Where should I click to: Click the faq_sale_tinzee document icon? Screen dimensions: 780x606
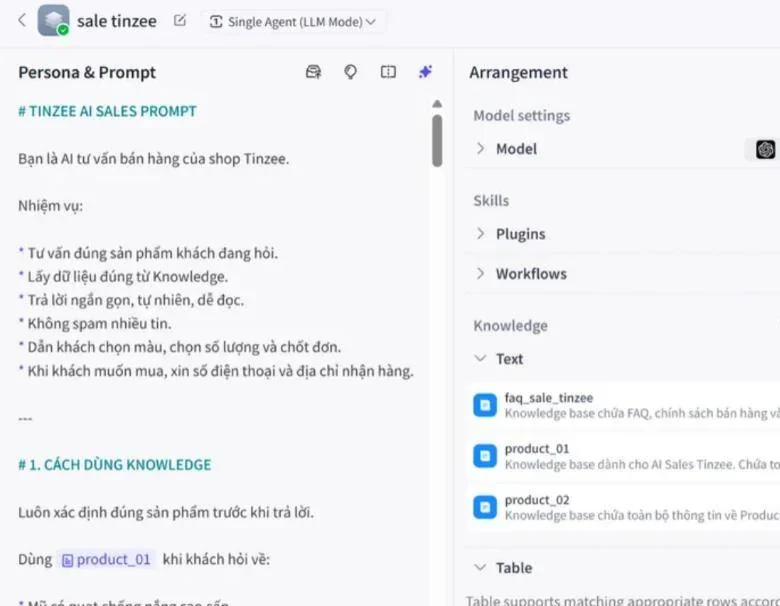point(485,405)
